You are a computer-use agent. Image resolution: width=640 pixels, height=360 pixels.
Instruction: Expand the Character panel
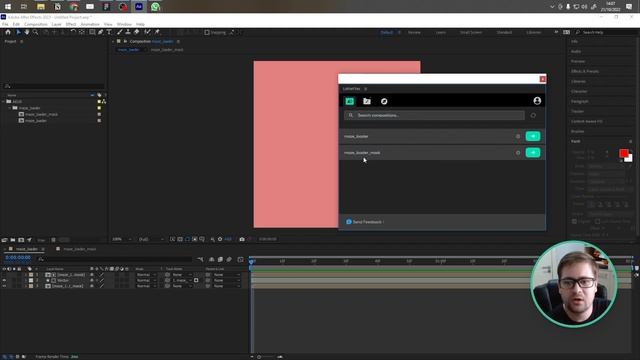point(579,91)
